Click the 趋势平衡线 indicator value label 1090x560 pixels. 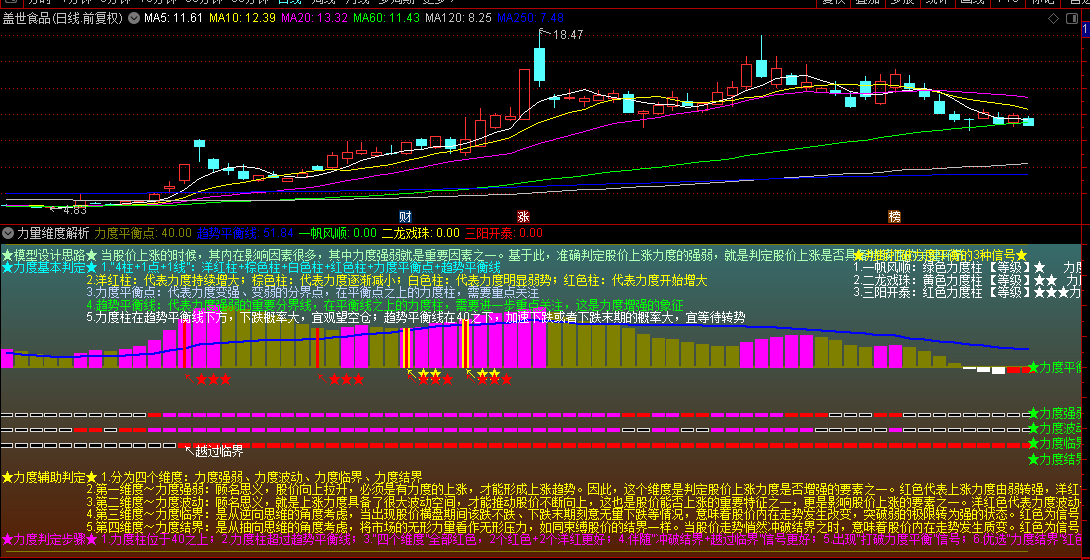pos(245,232)
